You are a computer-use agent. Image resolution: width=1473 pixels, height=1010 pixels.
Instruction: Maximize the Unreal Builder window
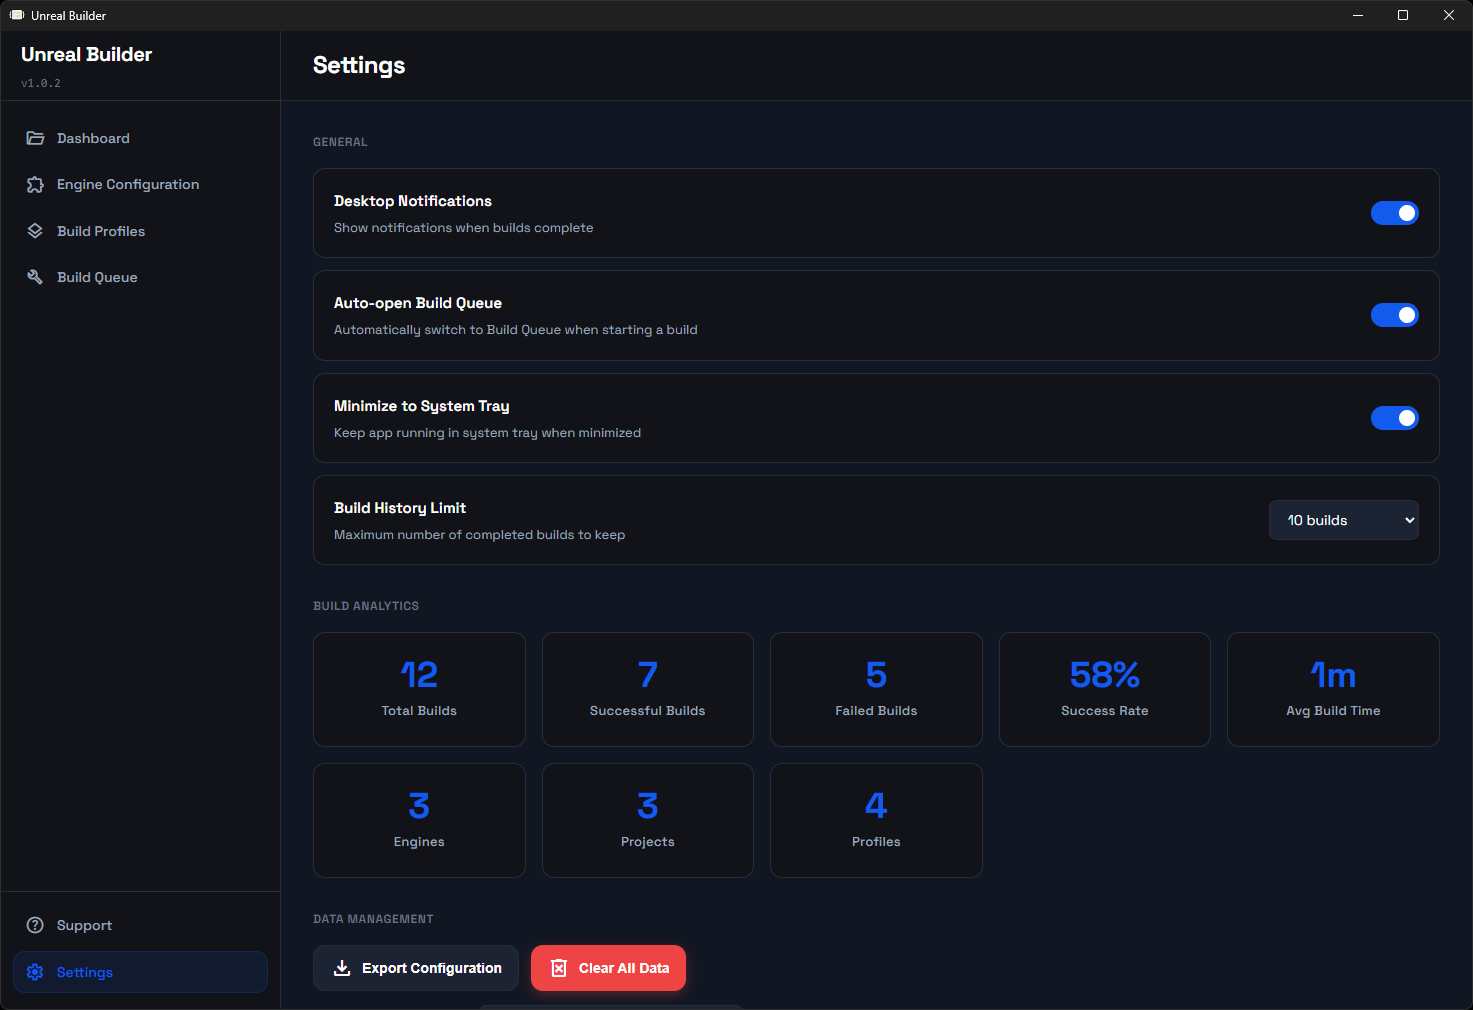(1403, 15)
